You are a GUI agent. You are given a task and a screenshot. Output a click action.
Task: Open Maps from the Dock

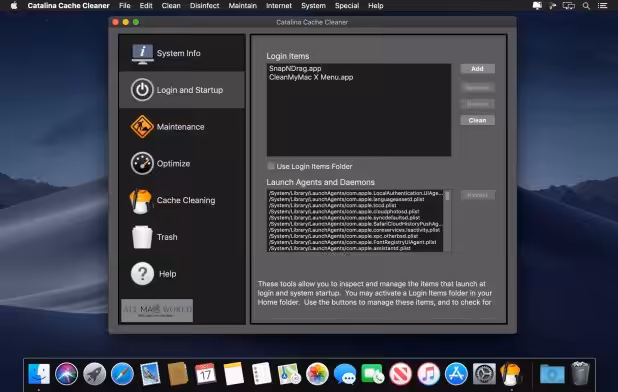pyautogui.click(x=289, y=373)
